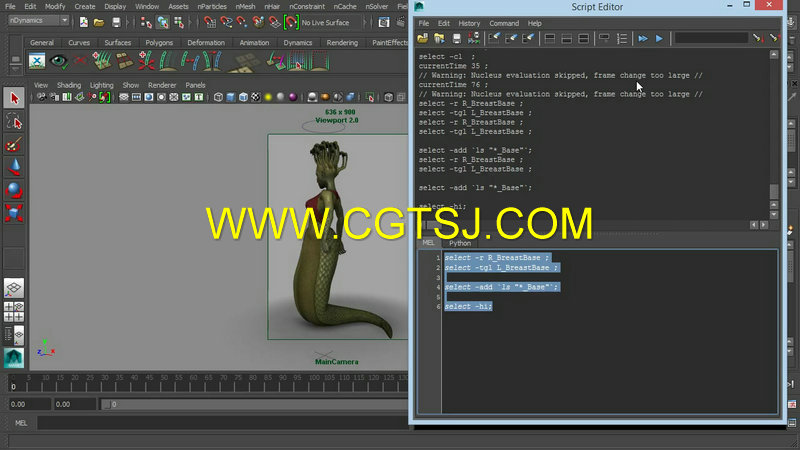Open the Script Editor File menu
Viewport: 800px width, 450px height.
click(x=423, y=23)
